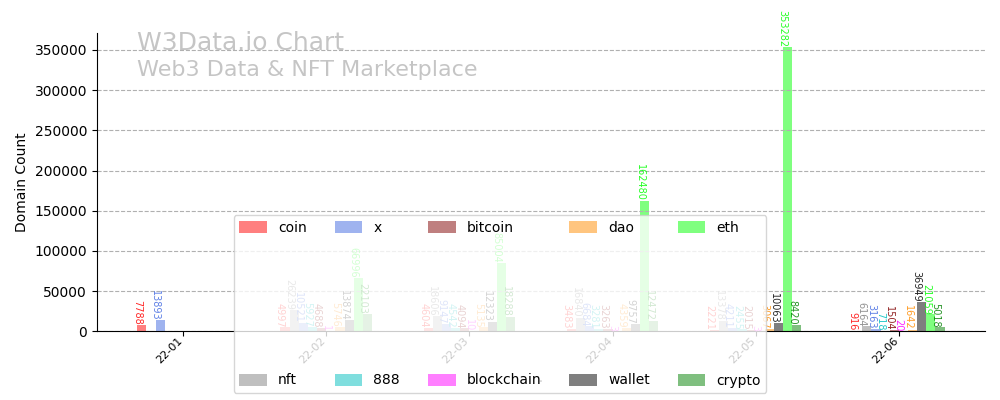Click the red coin legend swatch
Image resolution: width=1000 pixels, height=400 pixels.
pos(253,227)
